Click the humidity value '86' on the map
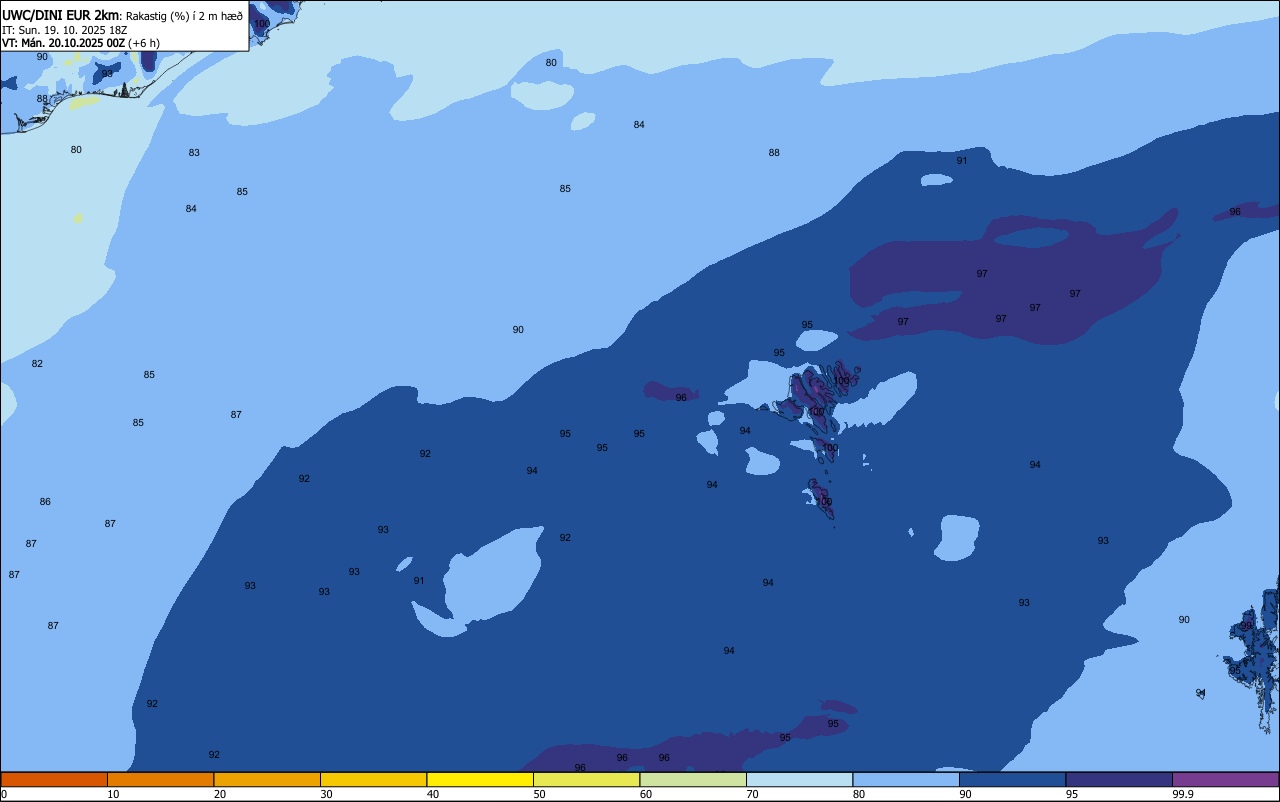This screenshot has height=802, width=1280. (45, 502)
